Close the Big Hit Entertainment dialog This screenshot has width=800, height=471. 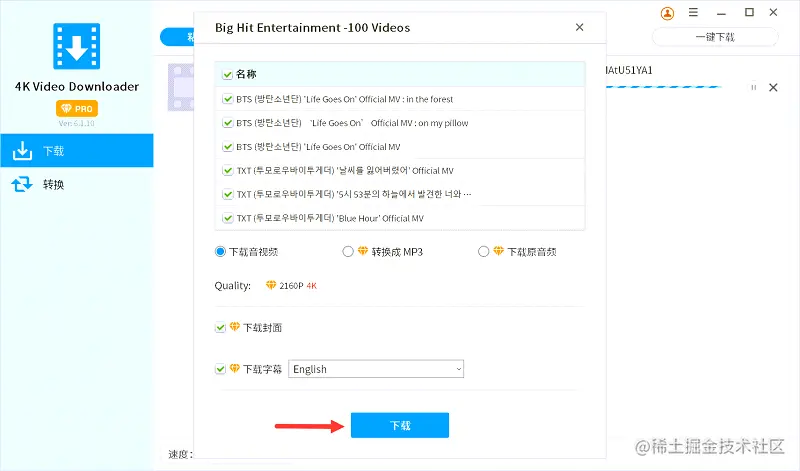[580, 27]
